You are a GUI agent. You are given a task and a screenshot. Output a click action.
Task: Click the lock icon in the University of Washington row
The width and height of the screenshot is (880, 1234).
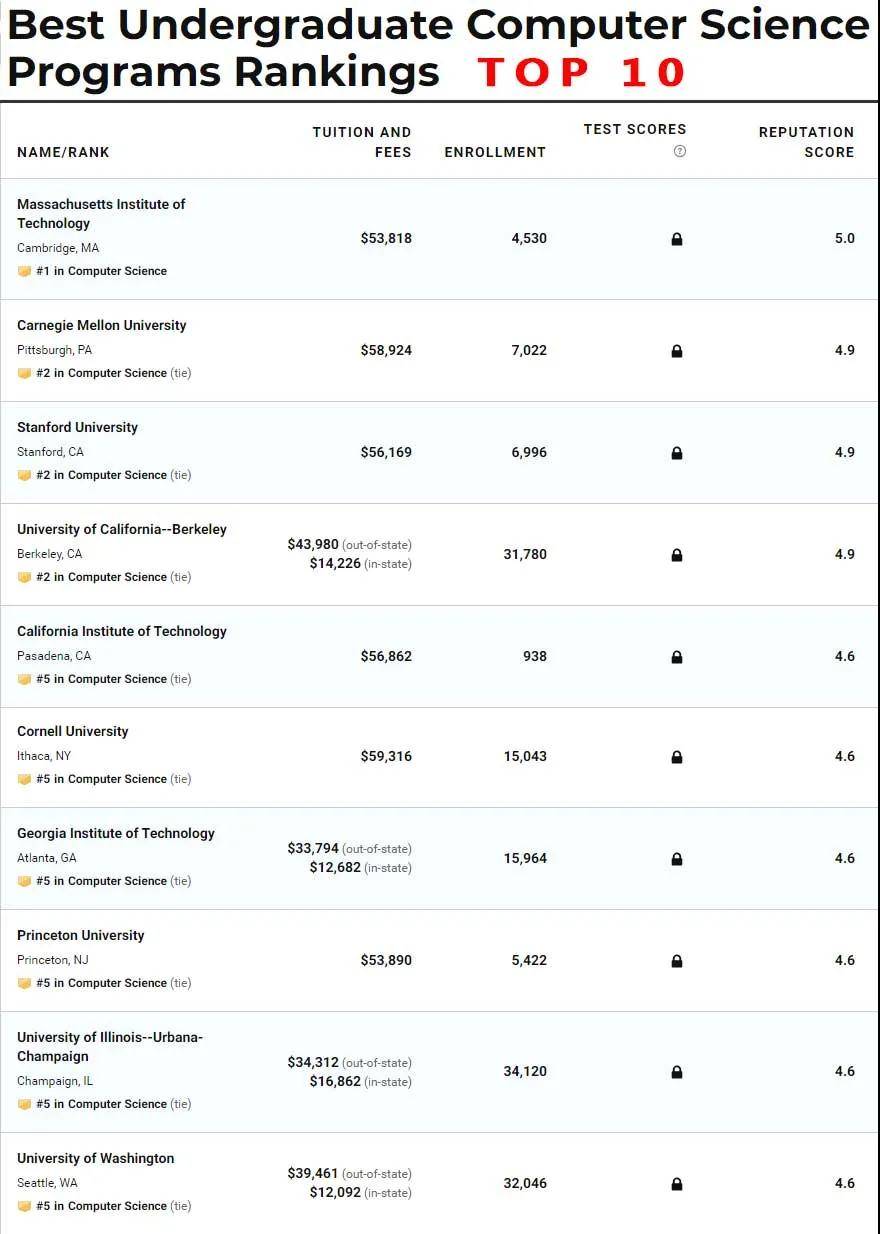677,1184
